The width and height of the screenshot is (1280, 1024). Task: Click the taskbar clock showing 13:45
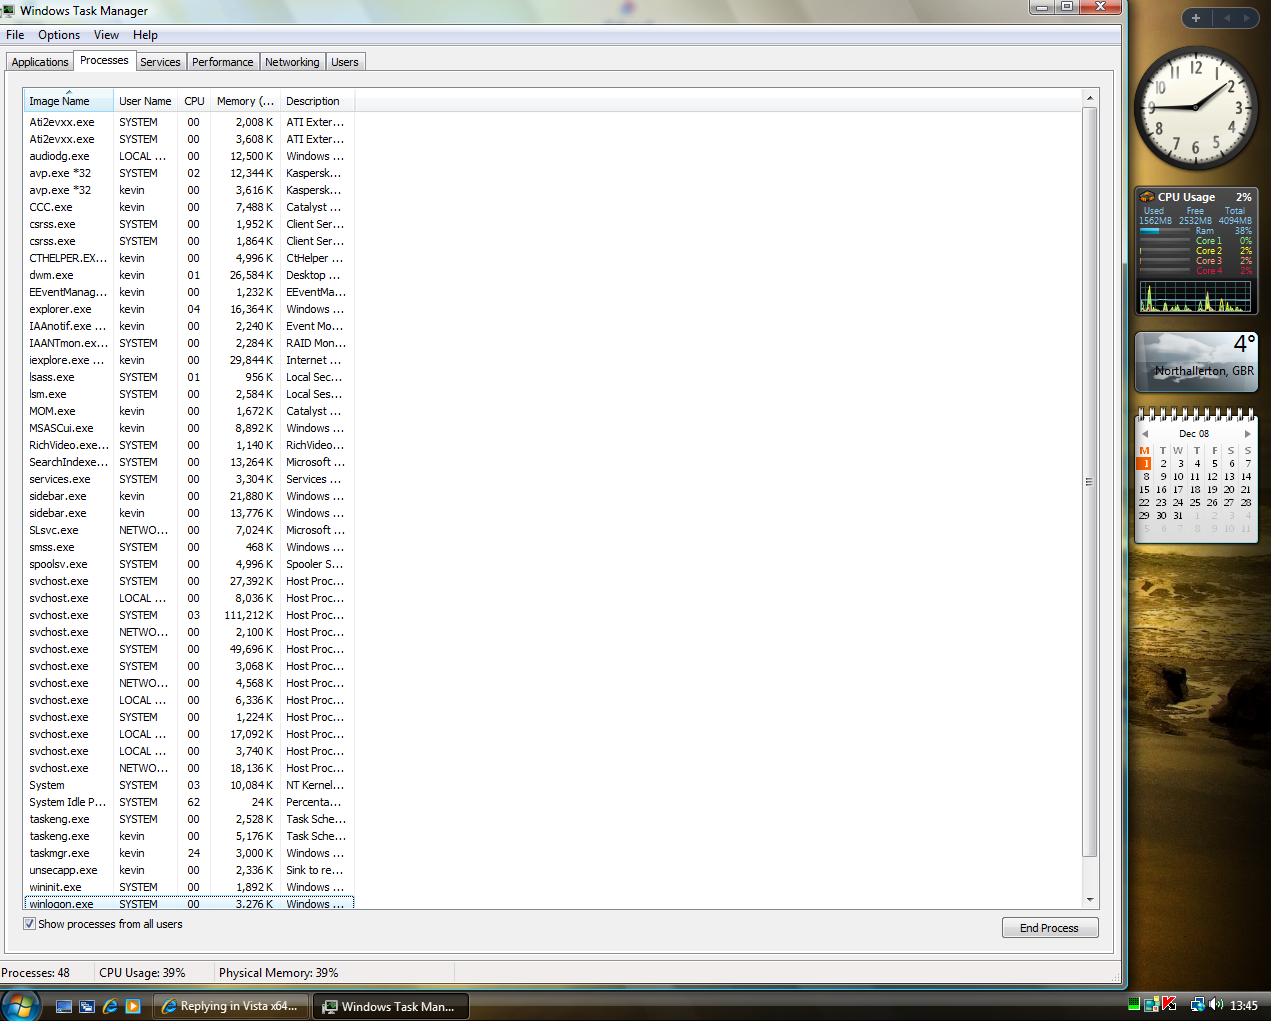click(1244, 1005)
